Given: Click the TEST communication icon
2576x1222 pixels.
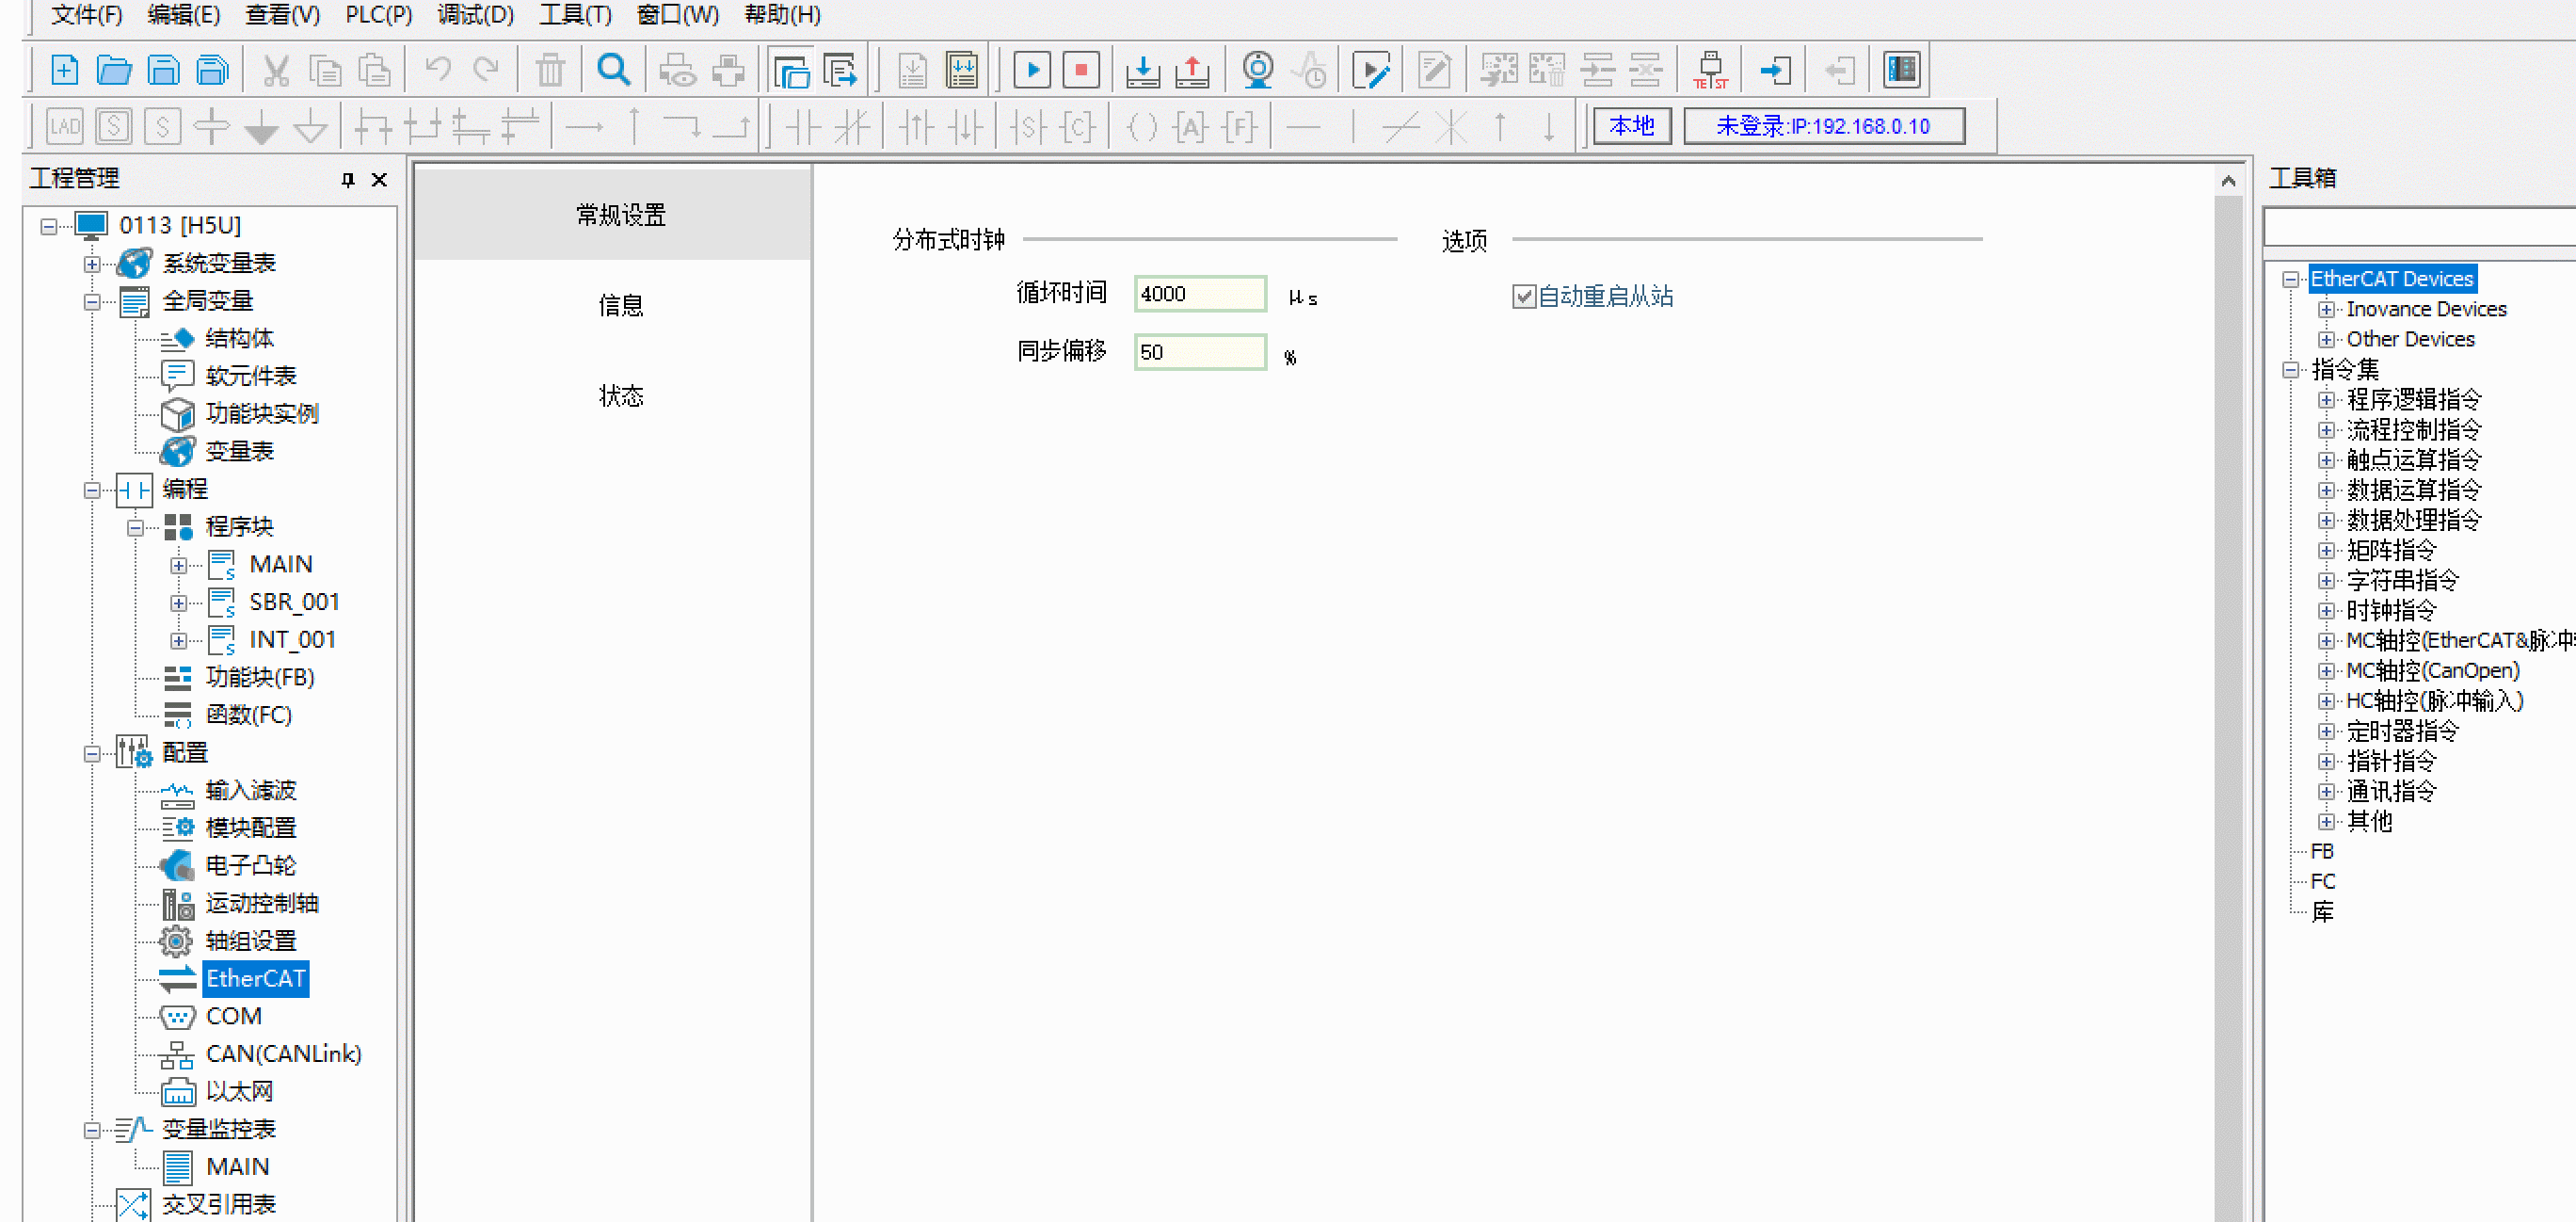Looking at the screenshot, I should 1710,70.
